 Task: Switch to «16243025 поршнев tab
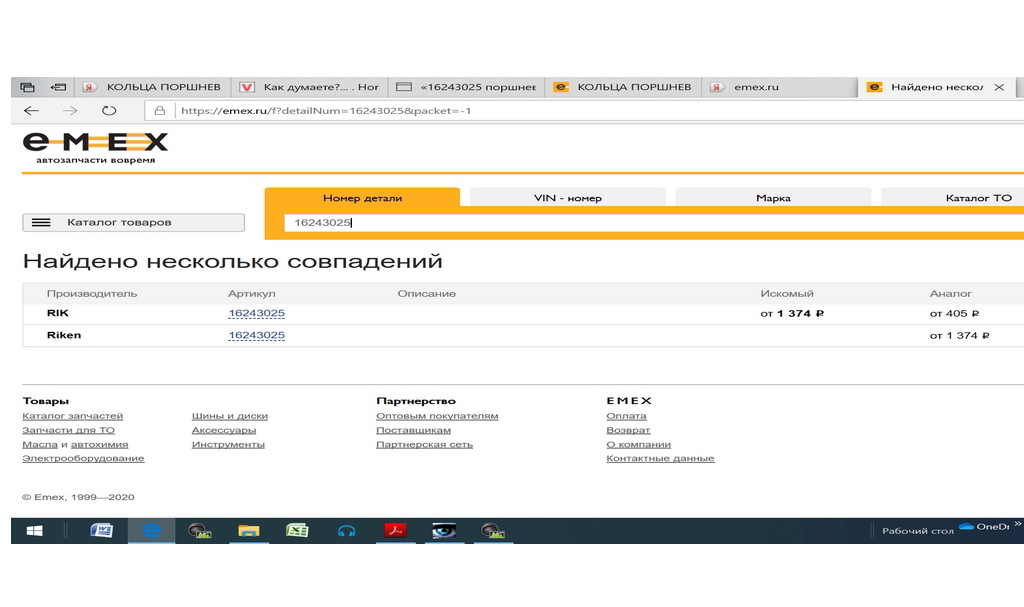pos(466,87)
